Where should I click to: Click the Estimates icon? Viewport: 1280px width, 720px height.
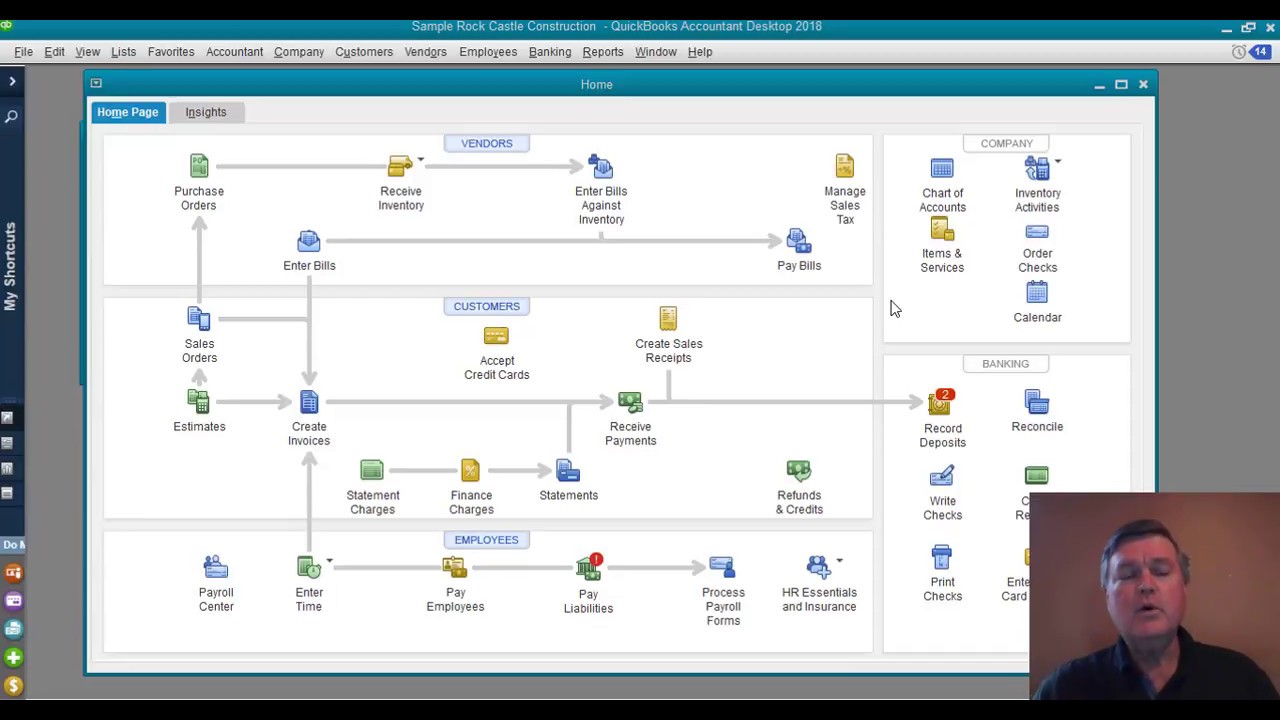click(198, 402)
